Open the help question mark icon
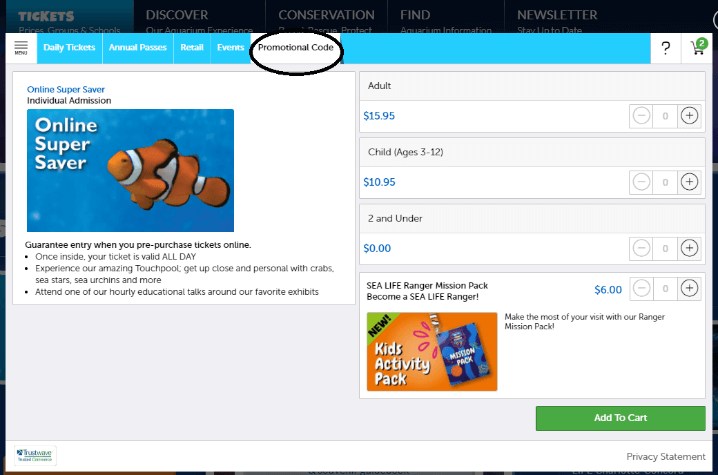Image resolution: width=718 pixels, height=475 pixels. click(666, 48)
